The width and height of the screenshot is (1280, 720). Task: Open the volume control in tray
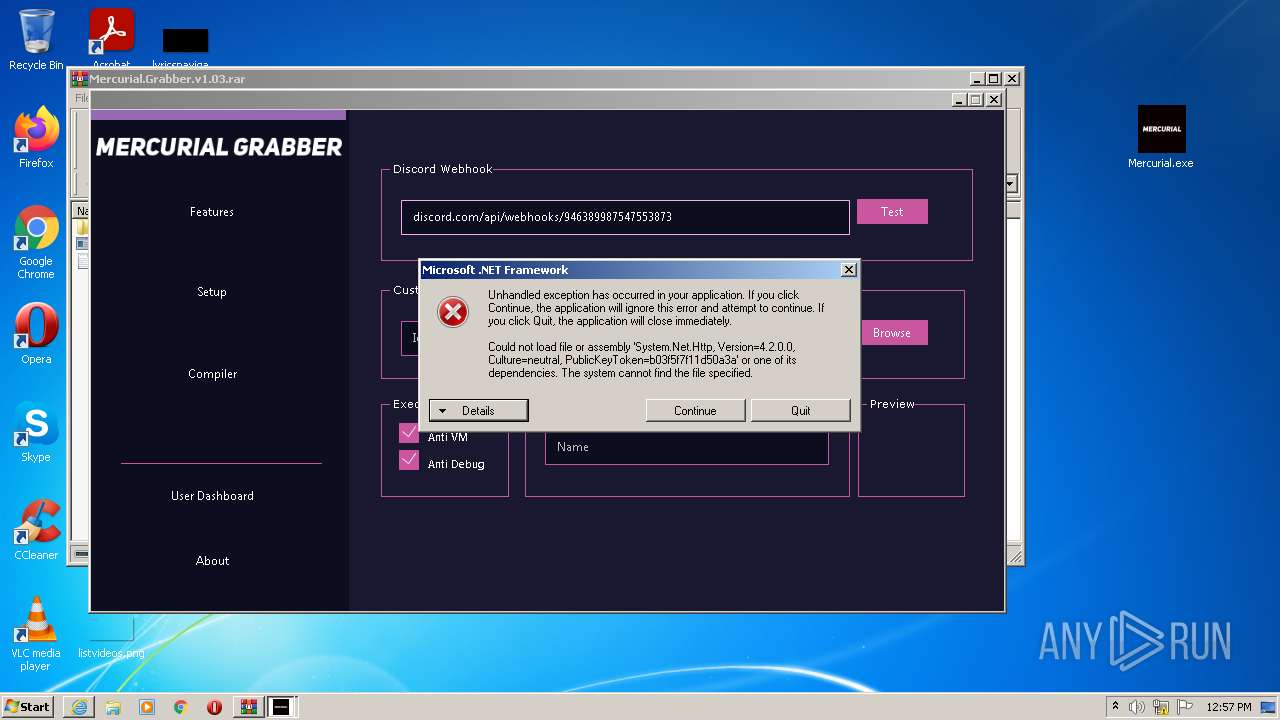(x=1137, y=707)
